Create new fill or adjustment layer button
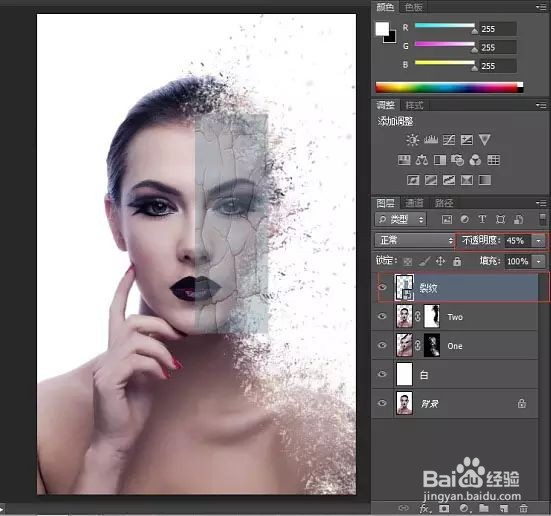 point(464,508)
